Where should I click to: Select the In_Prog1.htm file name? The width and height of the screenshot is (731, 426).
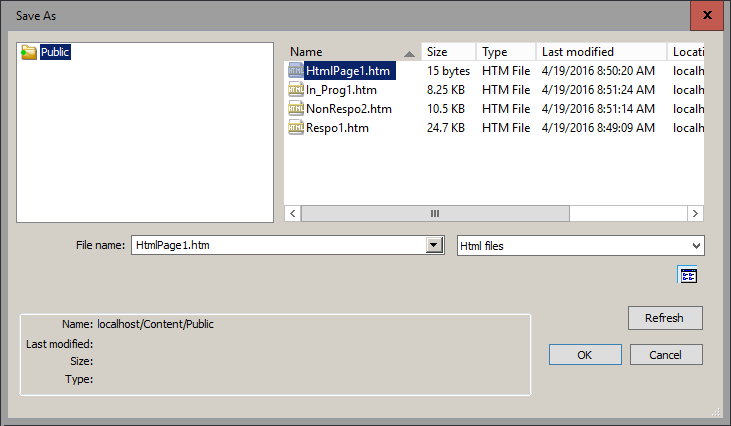(341, 90)
